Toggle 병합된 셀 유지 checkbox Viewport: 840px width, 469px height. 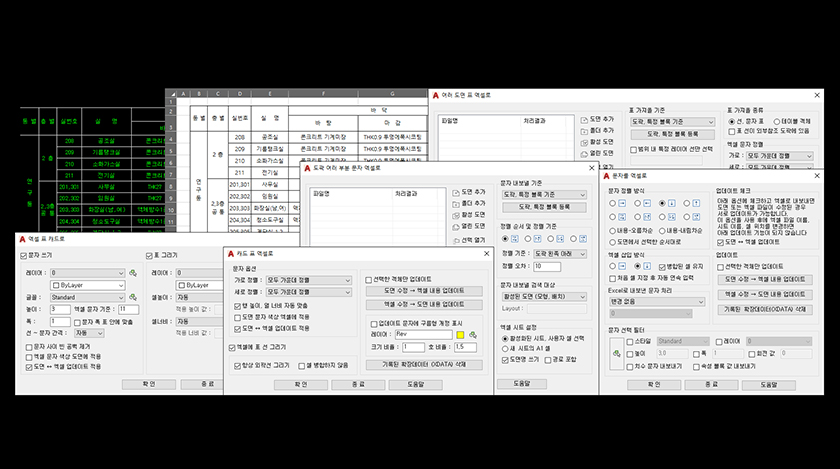(x=662, y=266)
